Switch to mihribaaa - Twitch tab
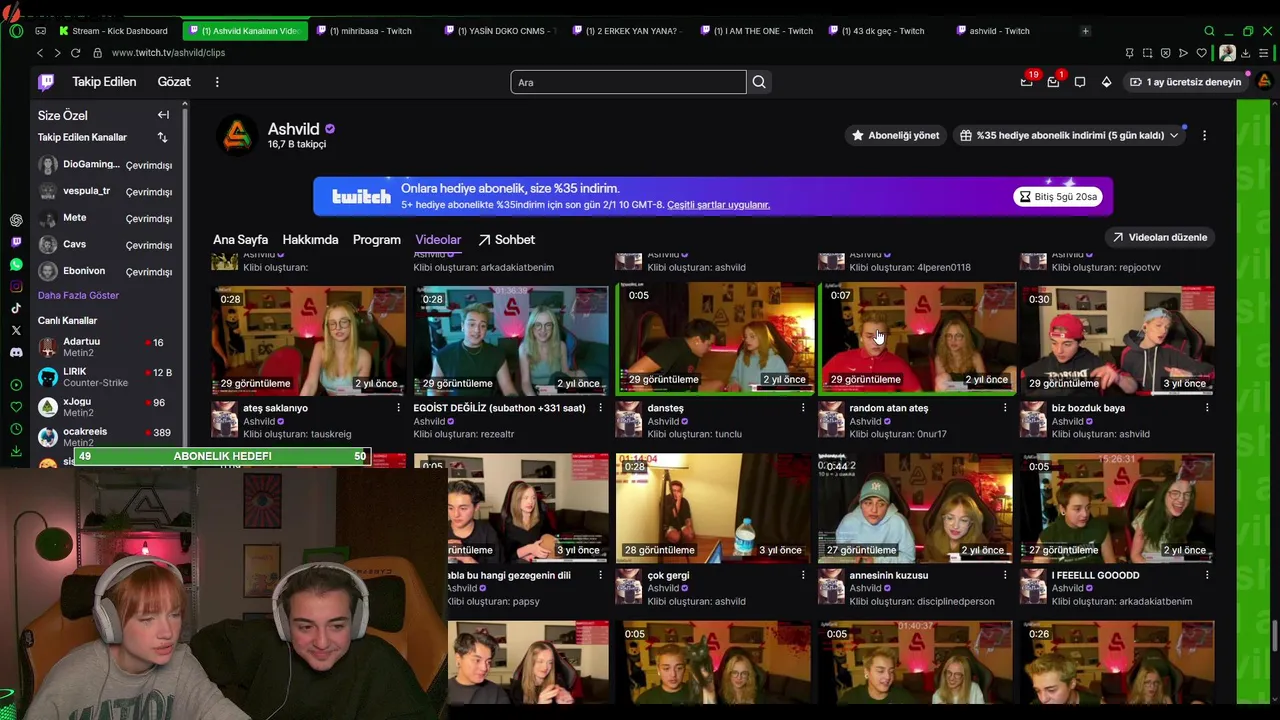Screen dimensions: 1280x720 pos(370,31)
